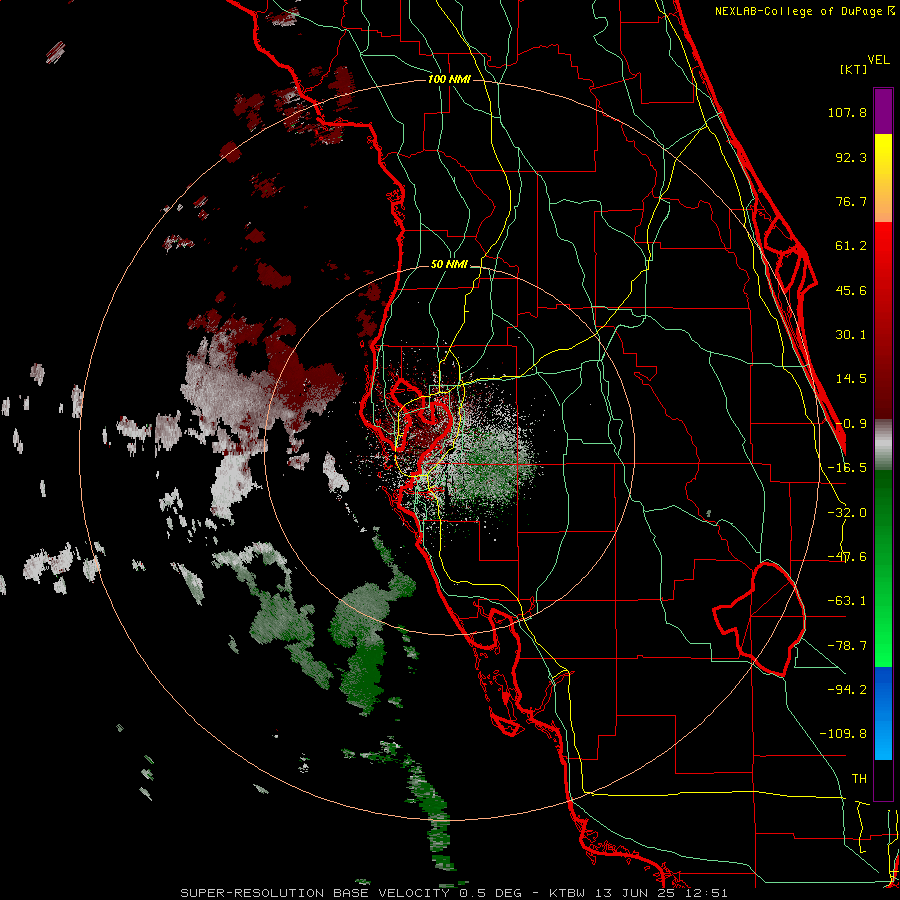Click the 50 NMI range ring label
900x900 pixels.
[449, 265]
